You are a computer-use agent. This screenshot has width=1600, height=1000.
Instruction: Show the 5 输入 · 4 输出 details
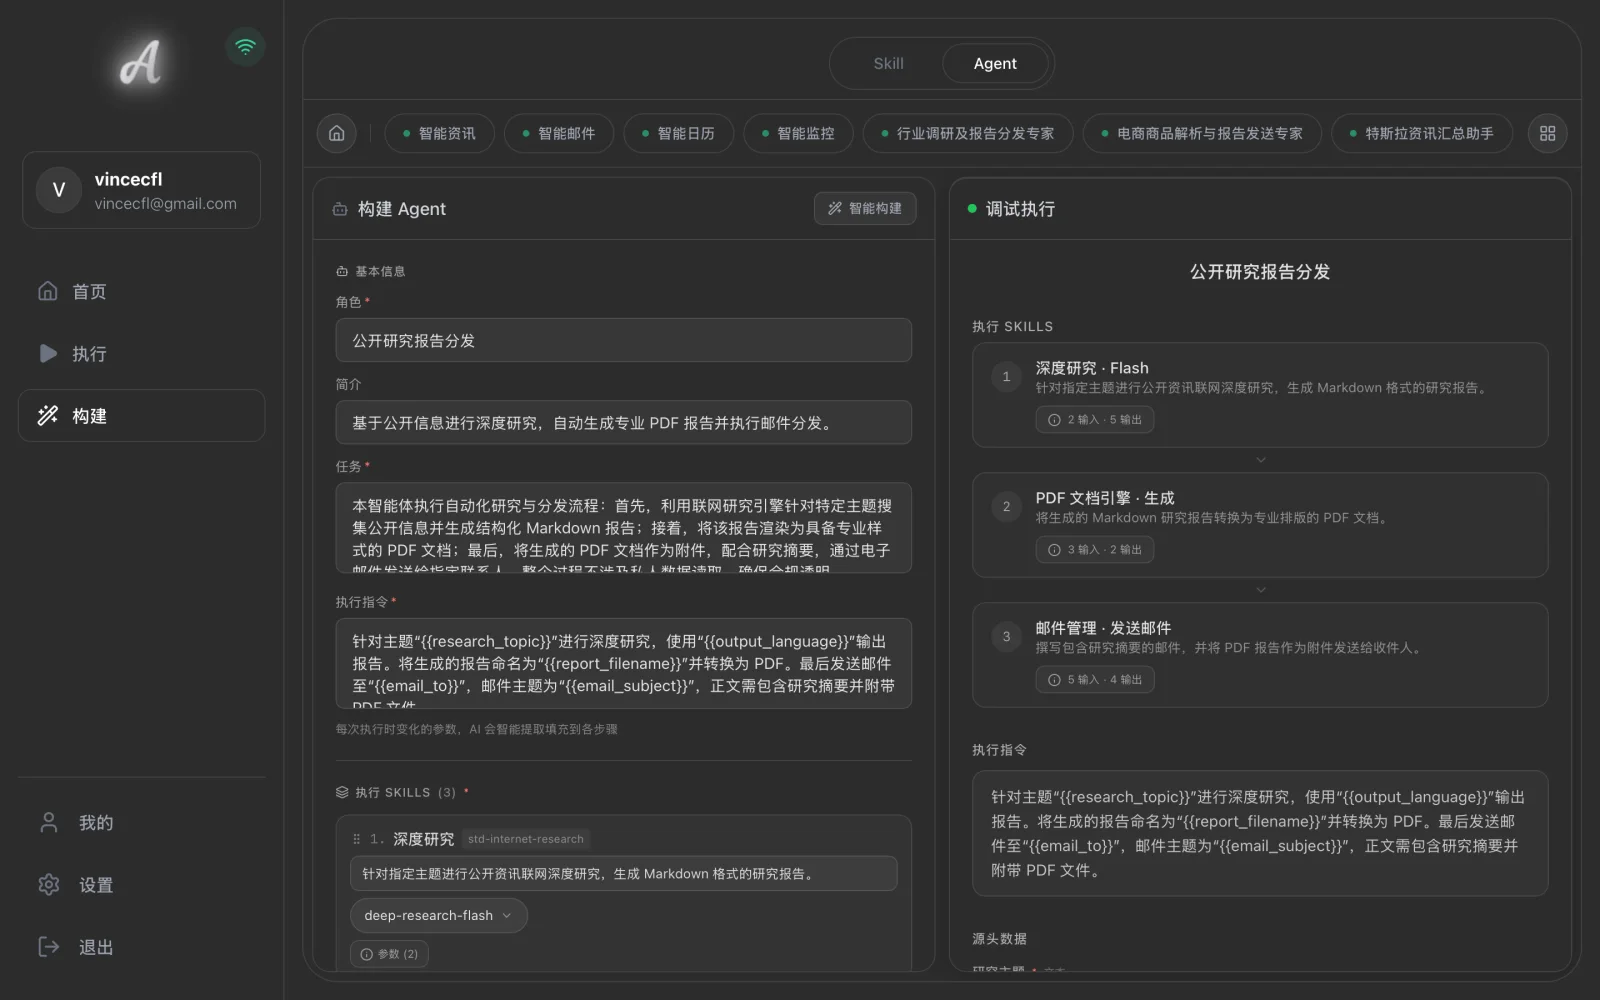tap(1094, 680)
